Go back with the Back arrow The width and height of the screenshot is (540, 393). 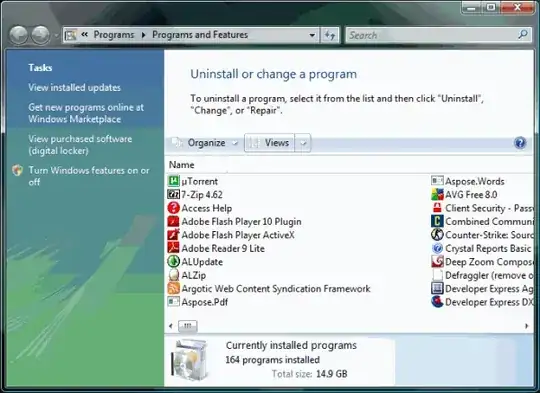pyautogui.click(x=18, y=35)
